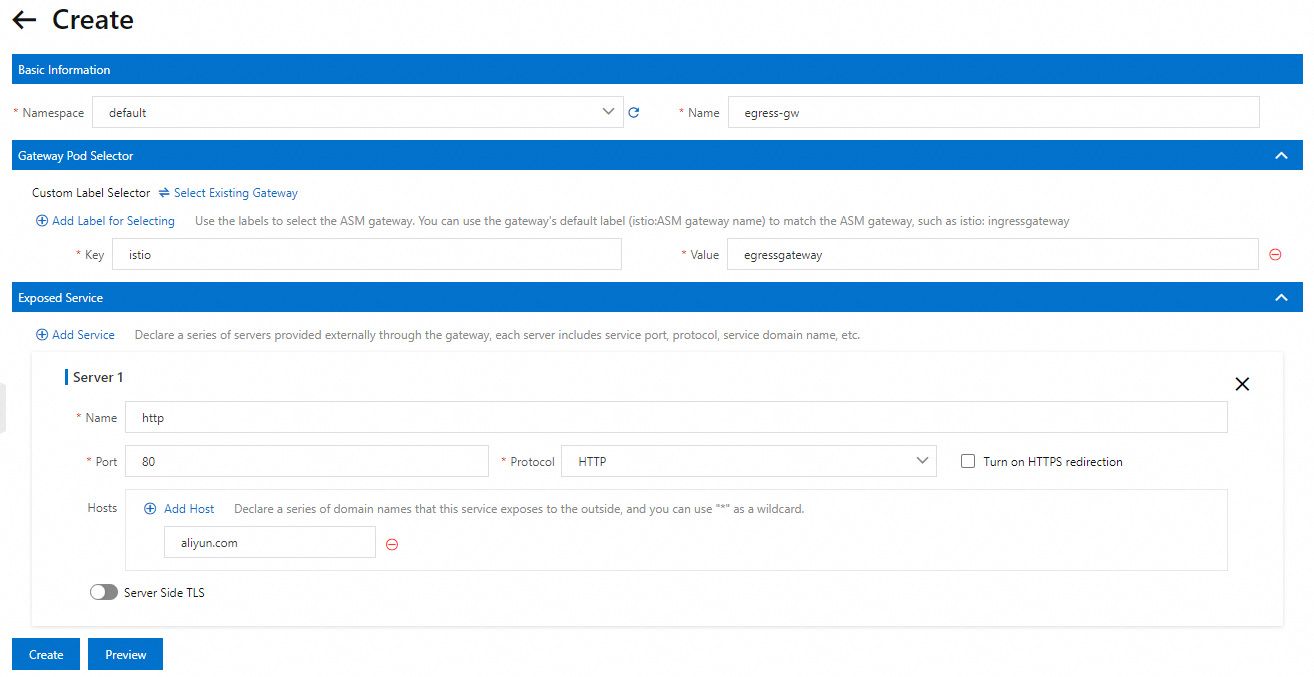Viewport: 1314px width, 677px height.
Task: Click the Select Existing Gateway link
Action: pos(236,193)
